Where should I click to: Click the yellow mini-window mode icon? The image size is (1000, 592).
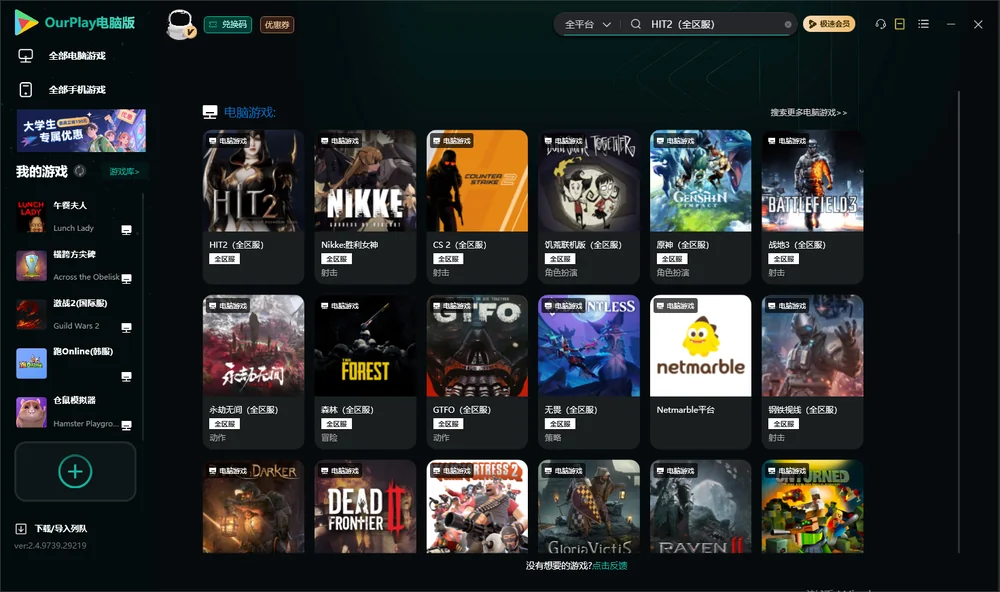[900, 24]
